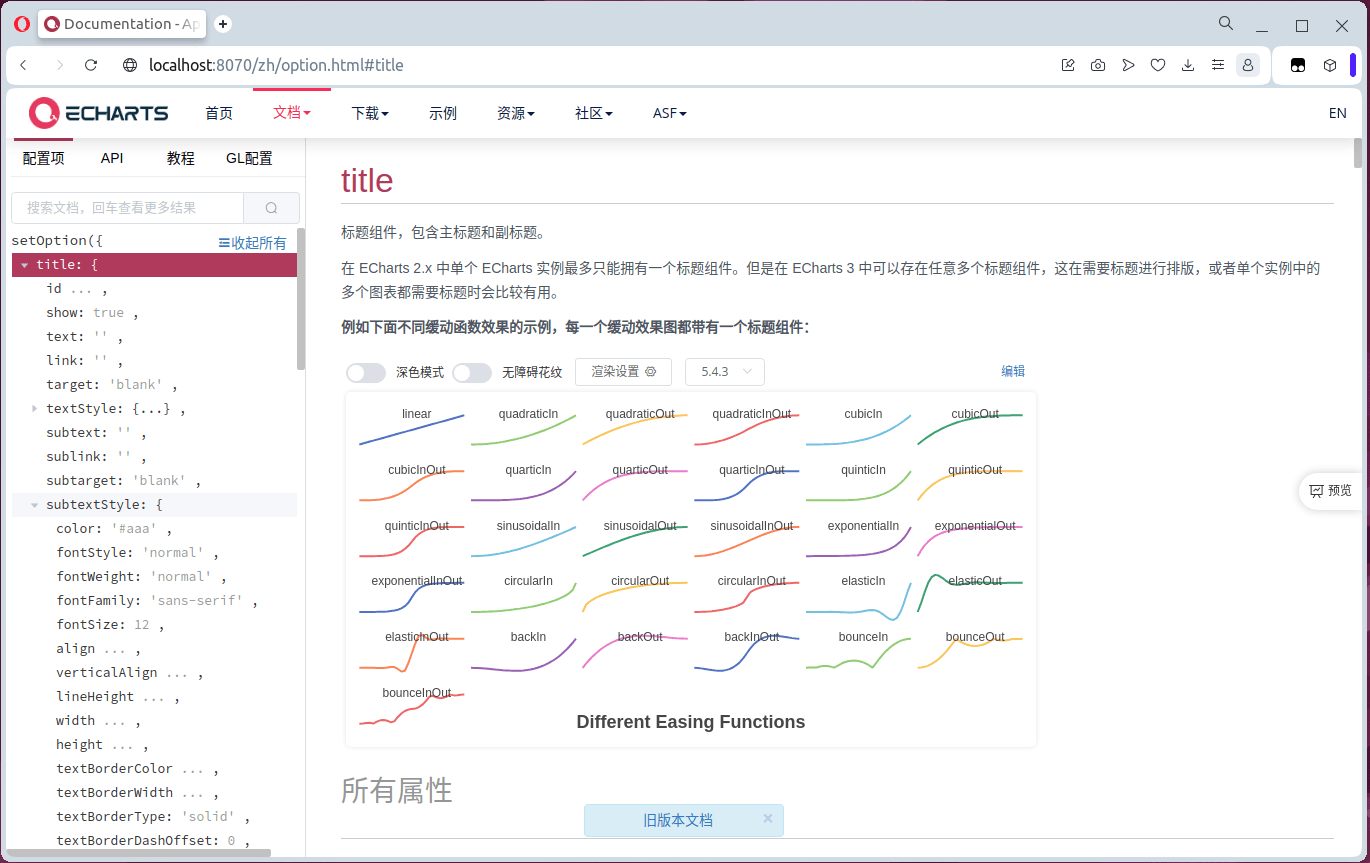This screenshot has width=1370, height=863.
Task: Click the 预览 preview floating button
Action: click(x=1331, y=491)
